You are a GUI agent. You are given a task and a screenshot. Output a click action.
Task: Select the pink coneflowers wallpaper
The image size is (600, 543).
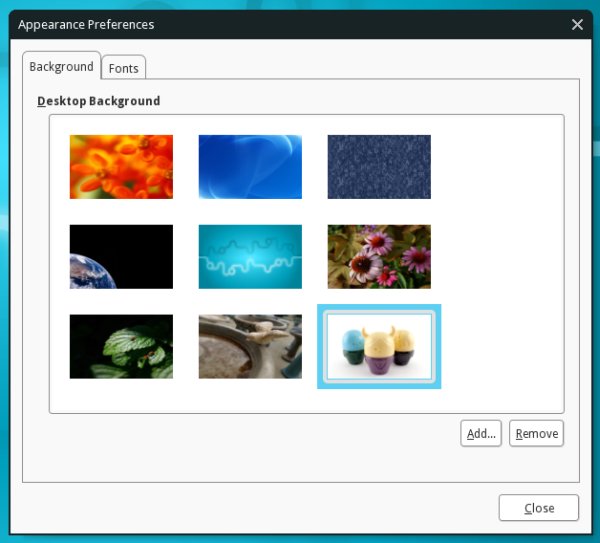[379, 256]
